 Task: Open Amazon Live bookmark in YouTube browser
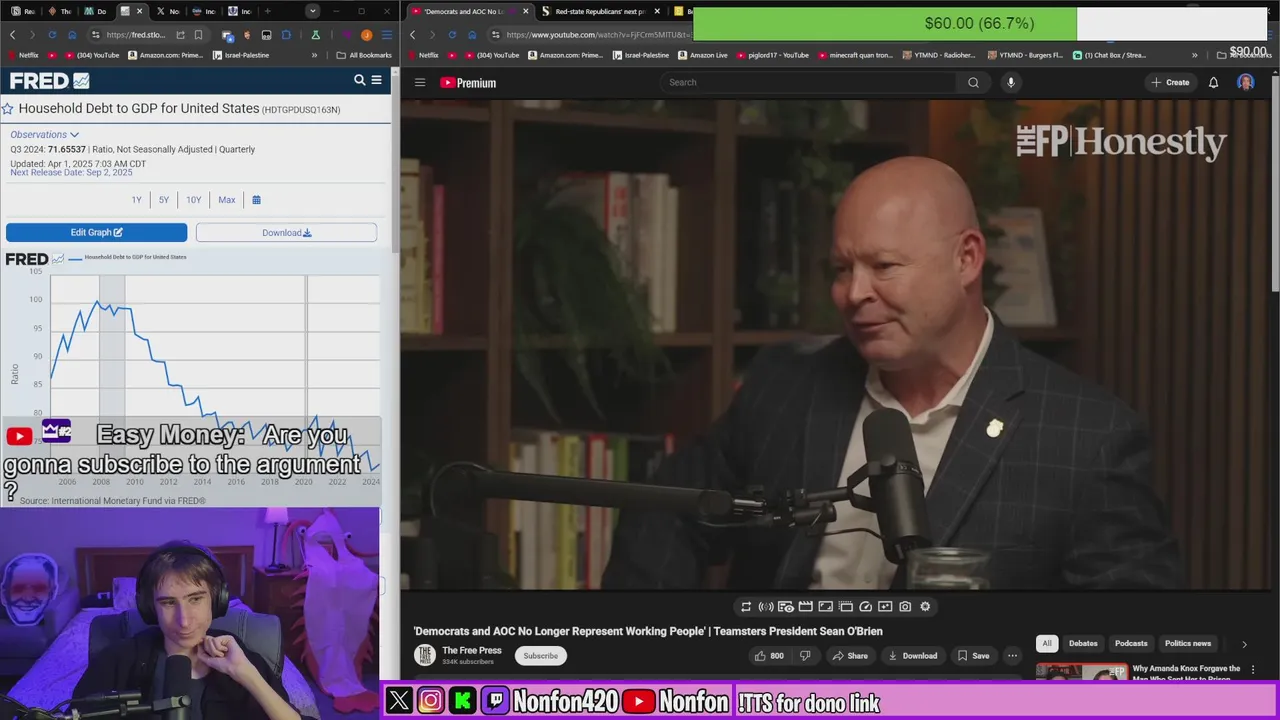[x=703, y=55]
